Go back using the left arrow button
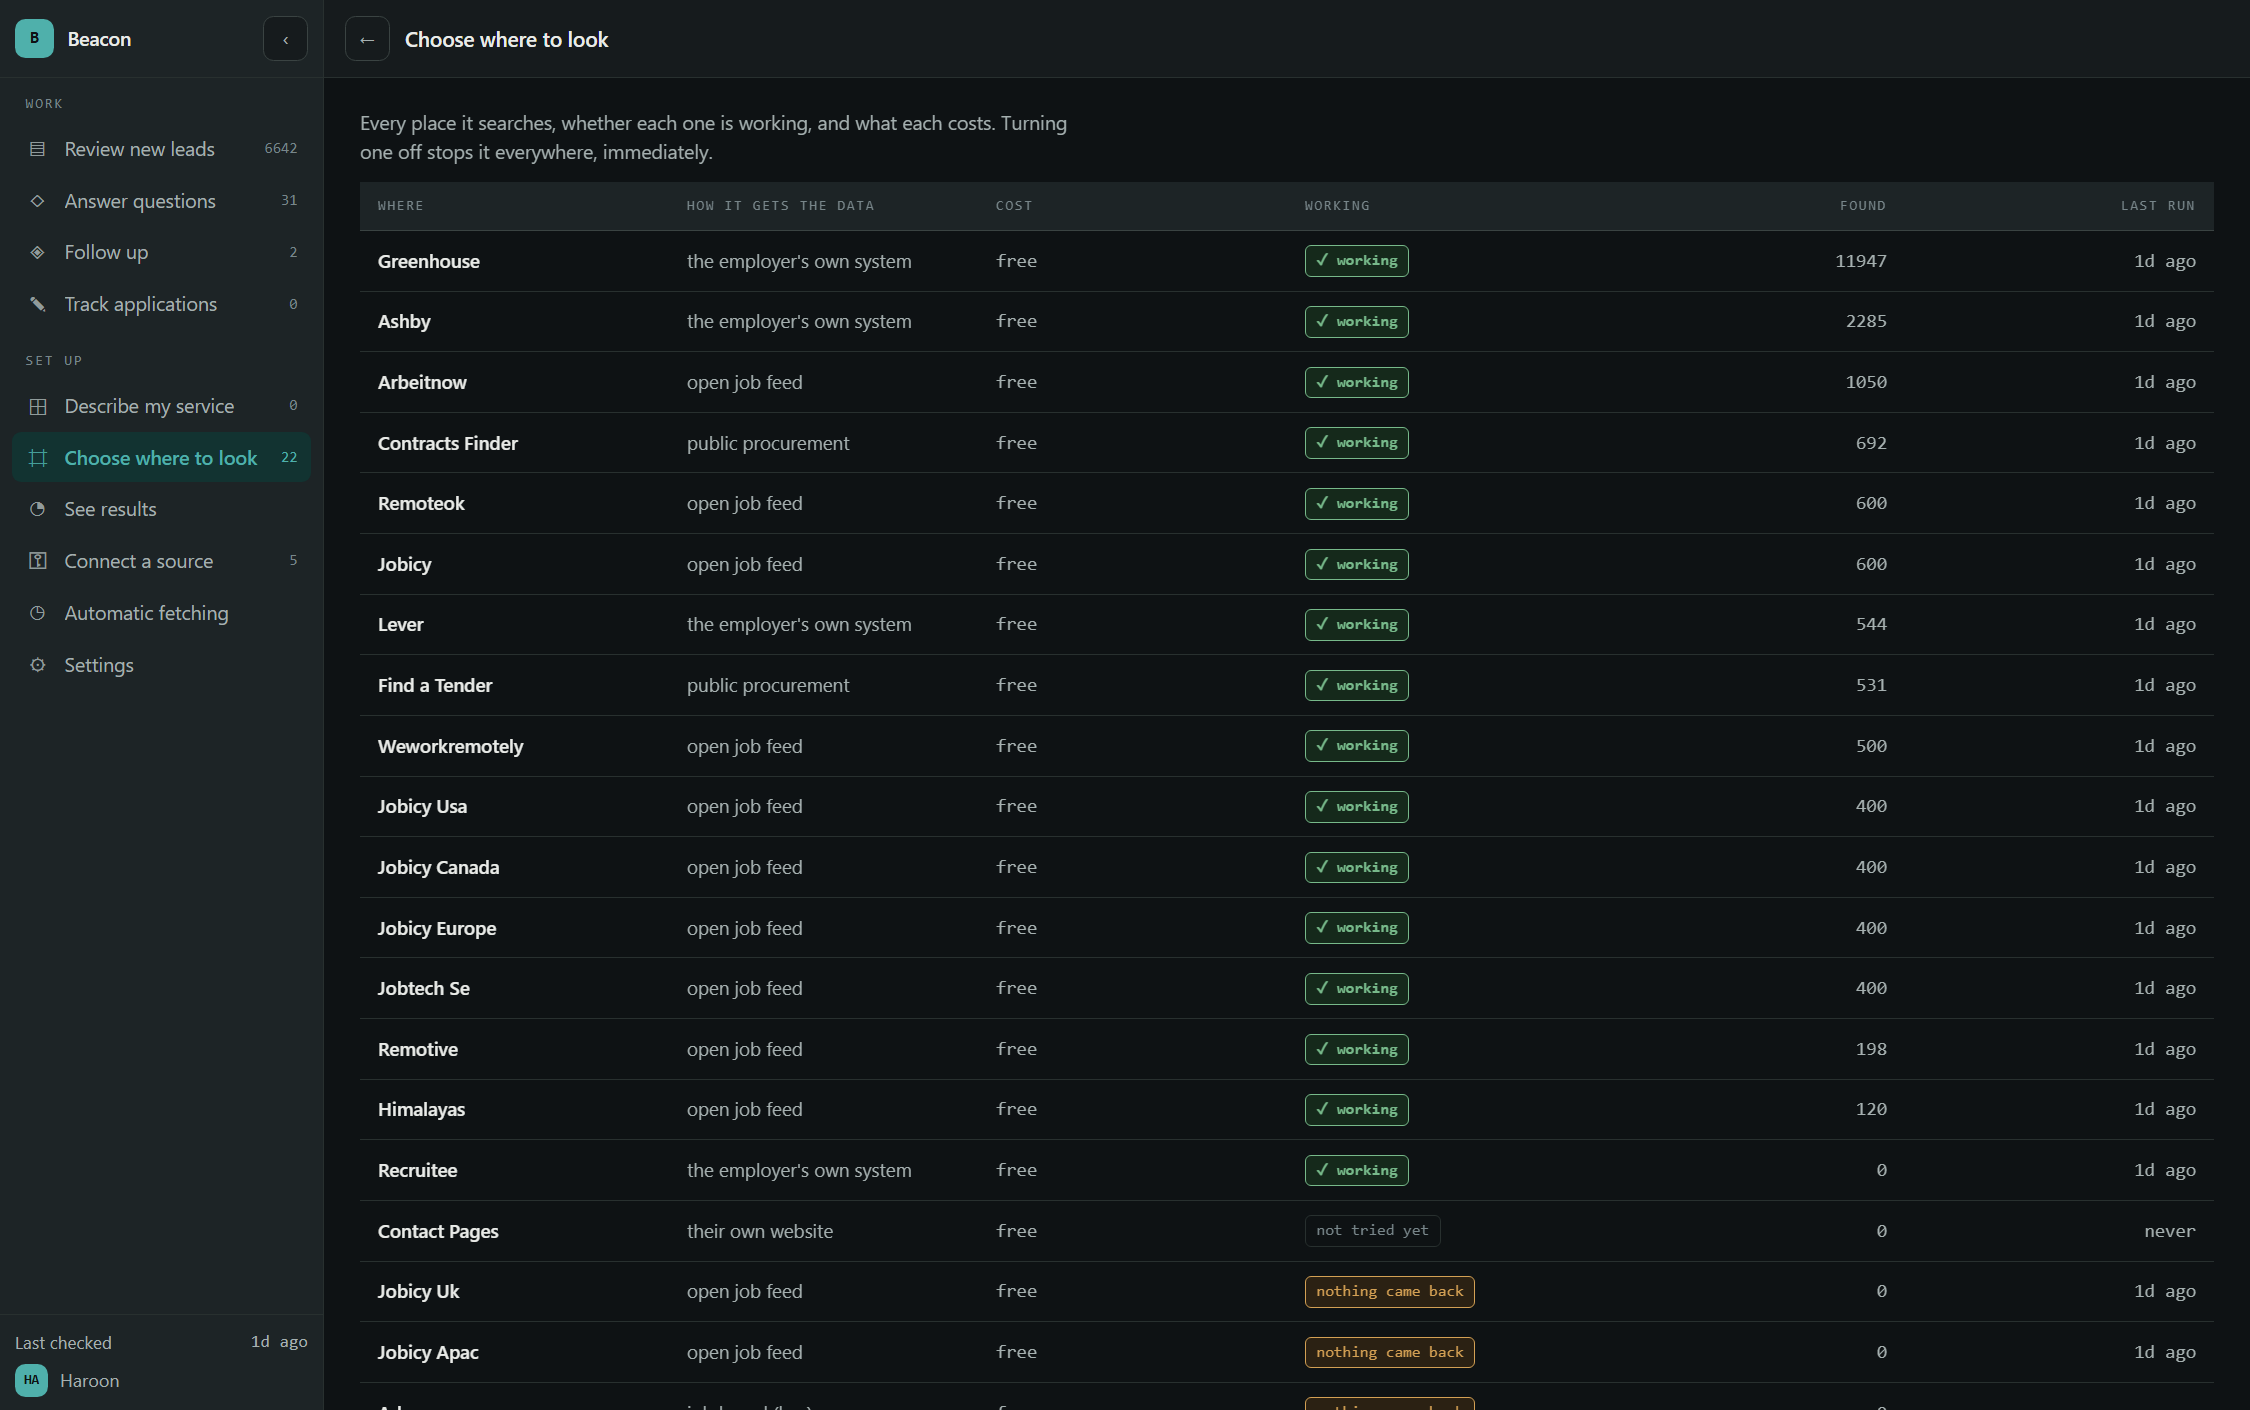This screenshot has height=1410, width=2250. pos(367,39)
